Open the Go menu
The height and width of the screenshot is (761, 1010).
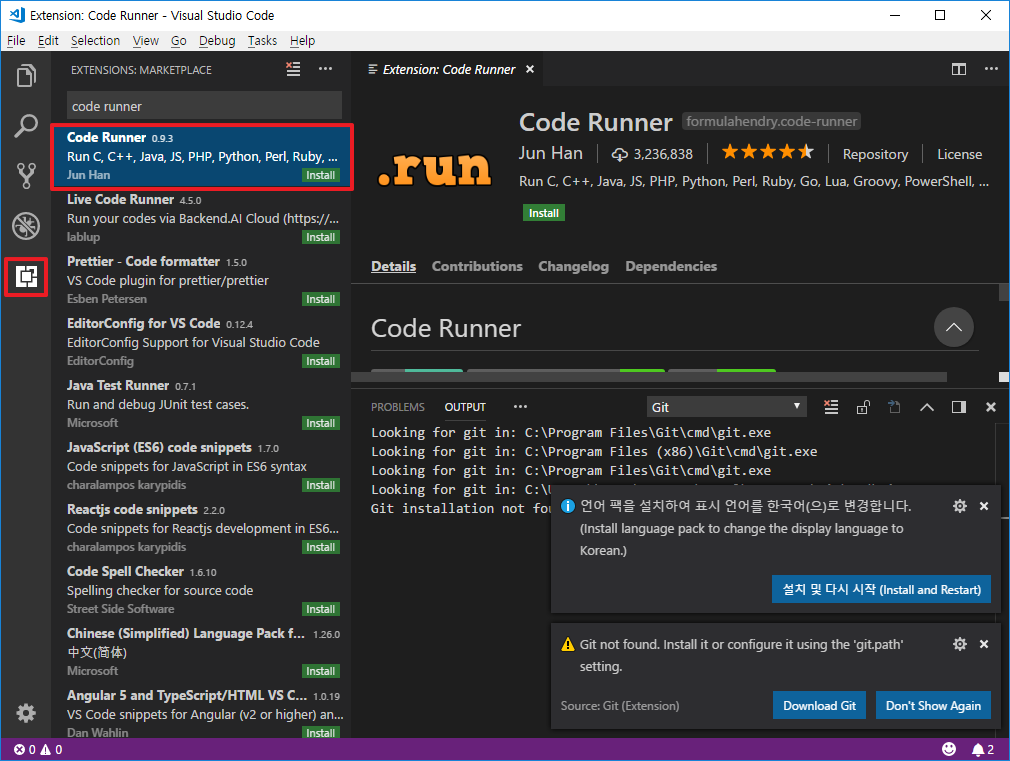coord(178,41)
